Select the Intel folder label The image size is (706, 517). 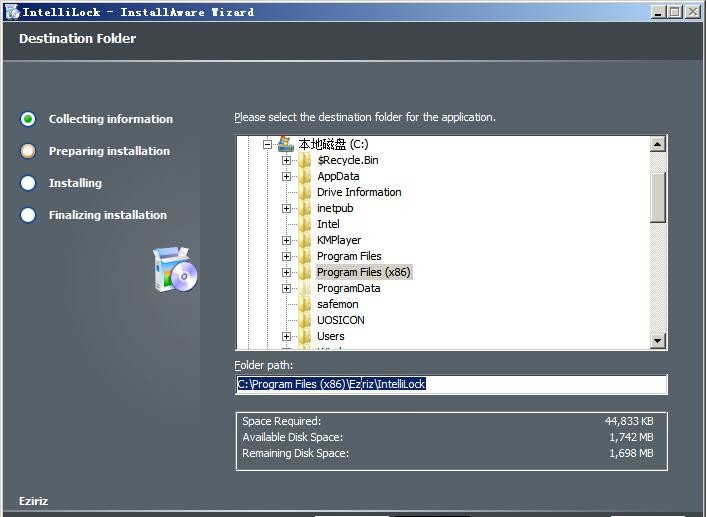[x=328, y=224]
